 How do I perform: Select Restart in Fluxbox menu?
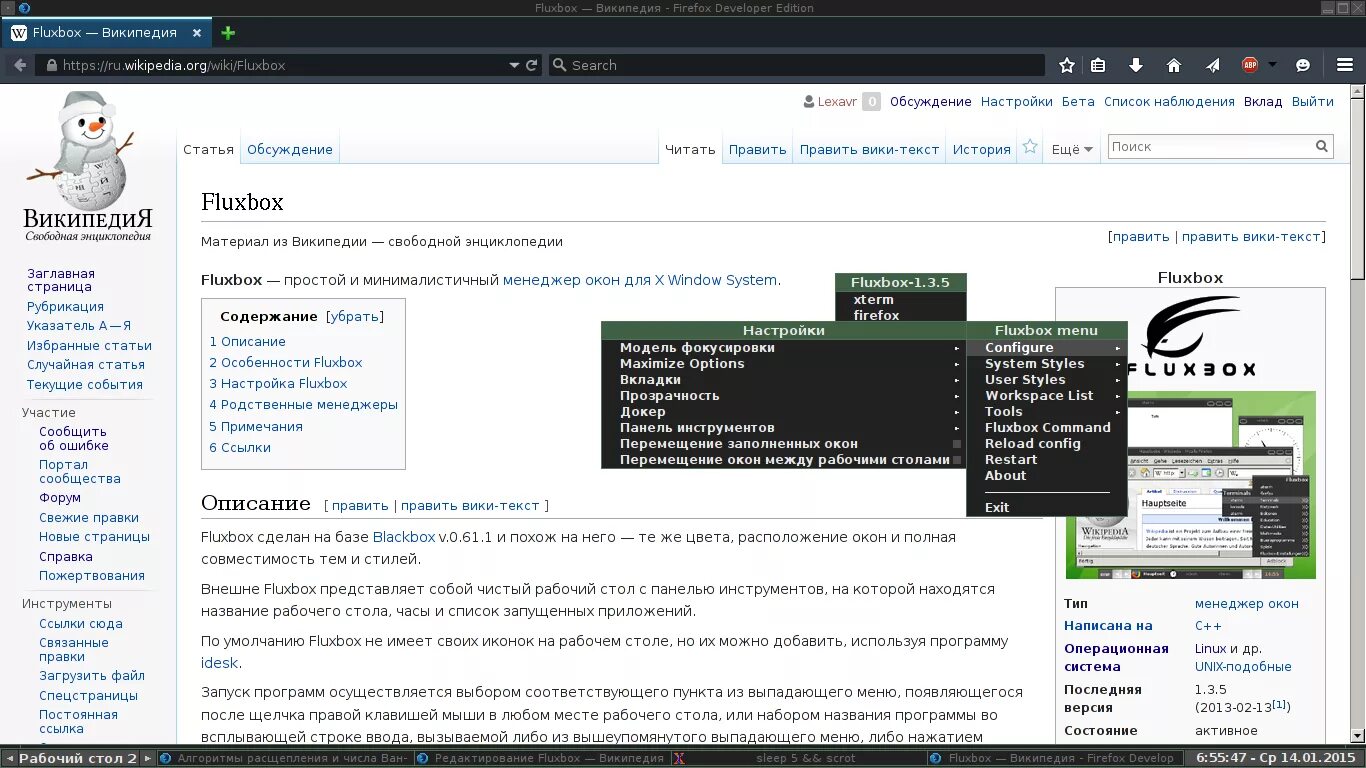(1047, 460)
